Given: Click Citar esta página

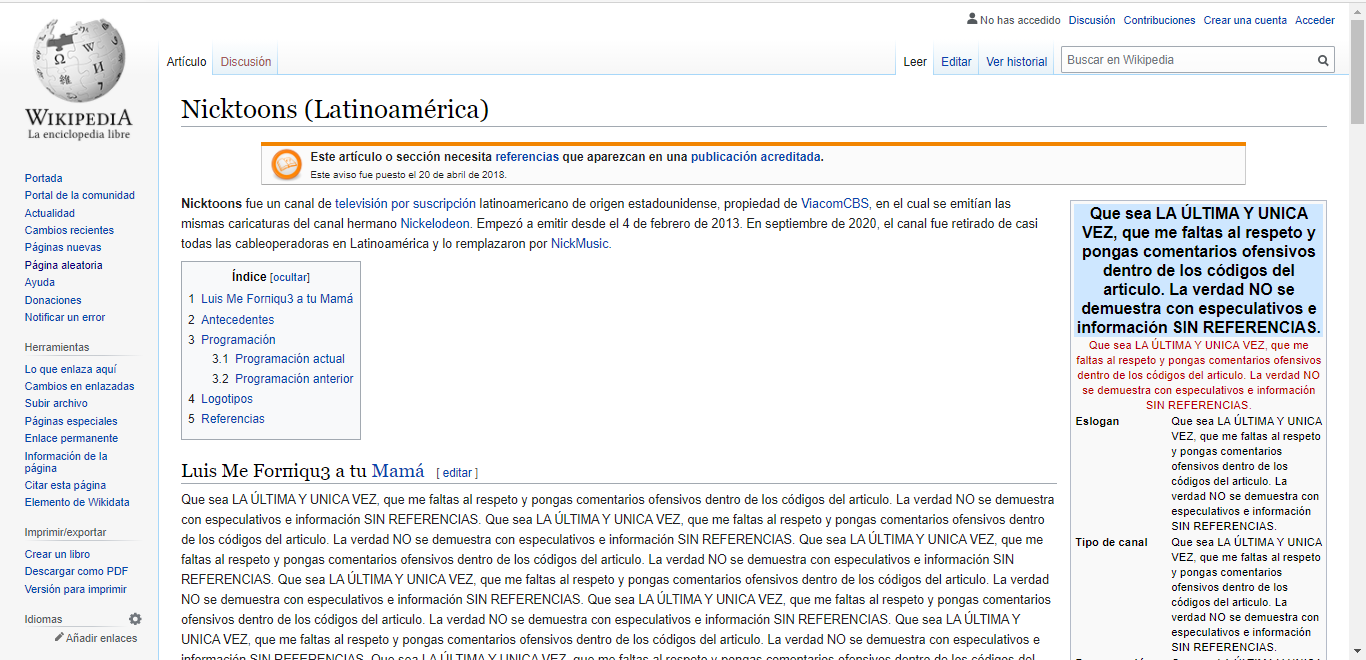Looking at the screenshot, I should (65, 486).
